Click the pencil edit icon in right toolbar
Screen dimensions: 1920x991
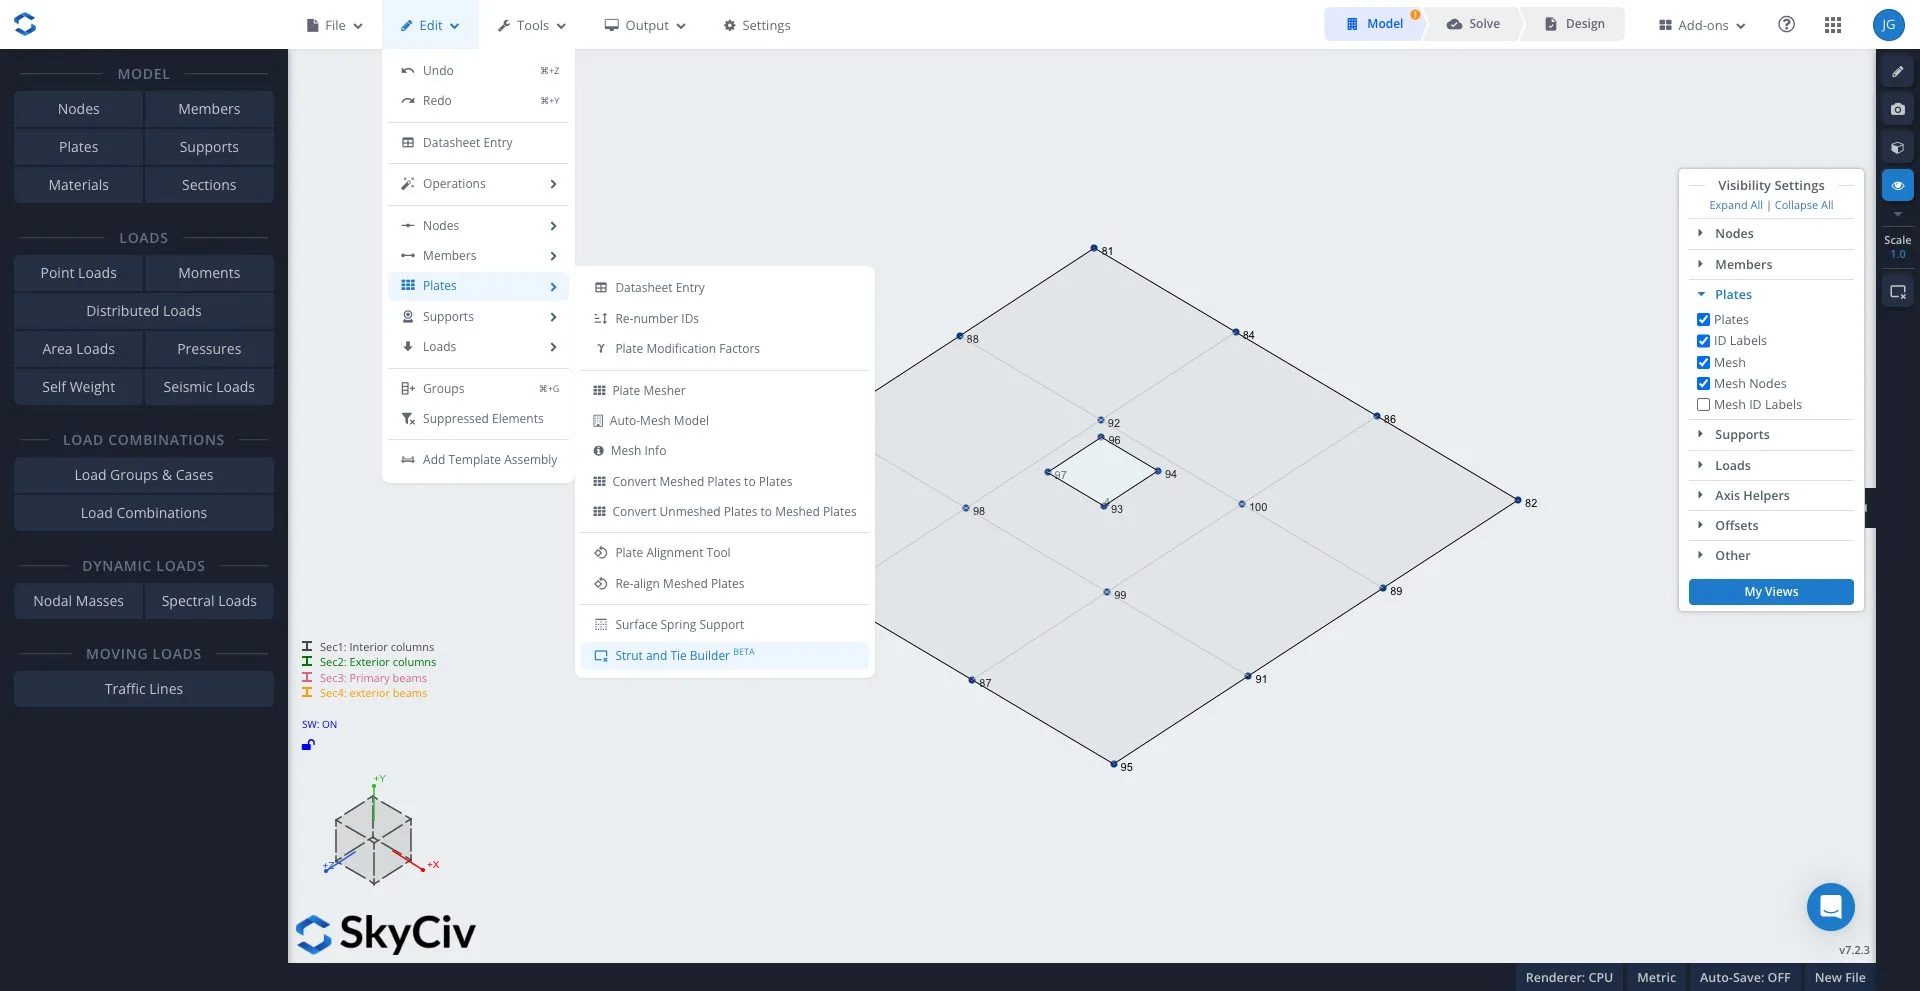1897,72
